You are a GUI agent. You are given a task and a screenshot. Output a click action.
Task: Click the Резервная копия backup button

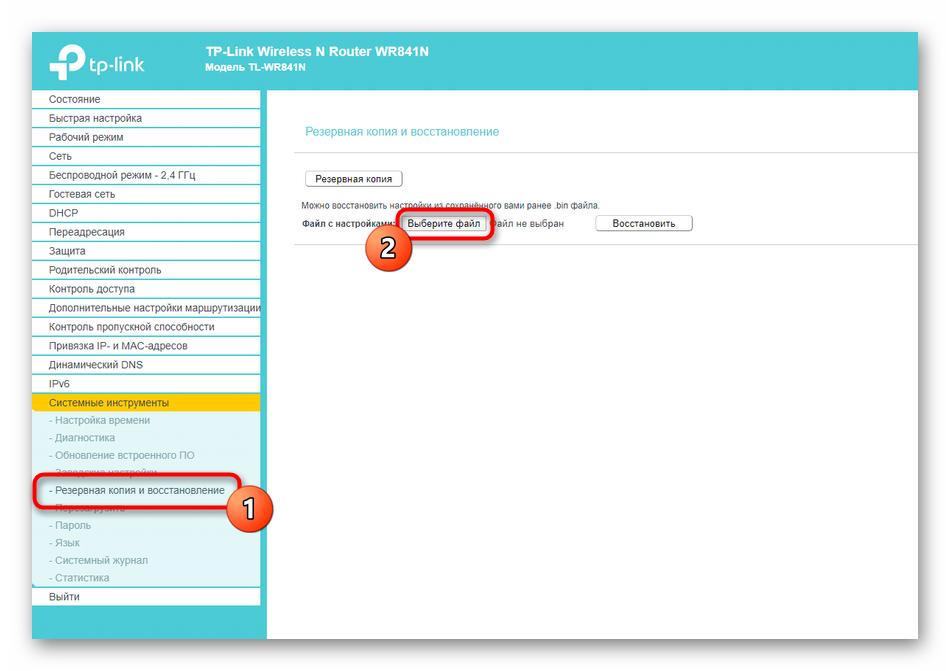353,179
